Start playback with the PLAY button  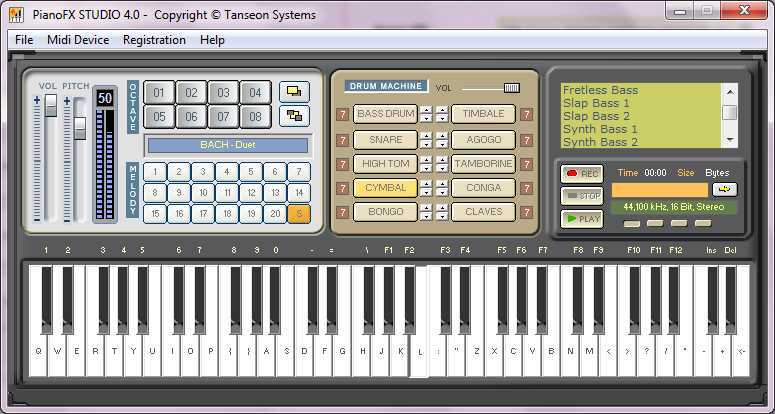[x=582, y=219]
